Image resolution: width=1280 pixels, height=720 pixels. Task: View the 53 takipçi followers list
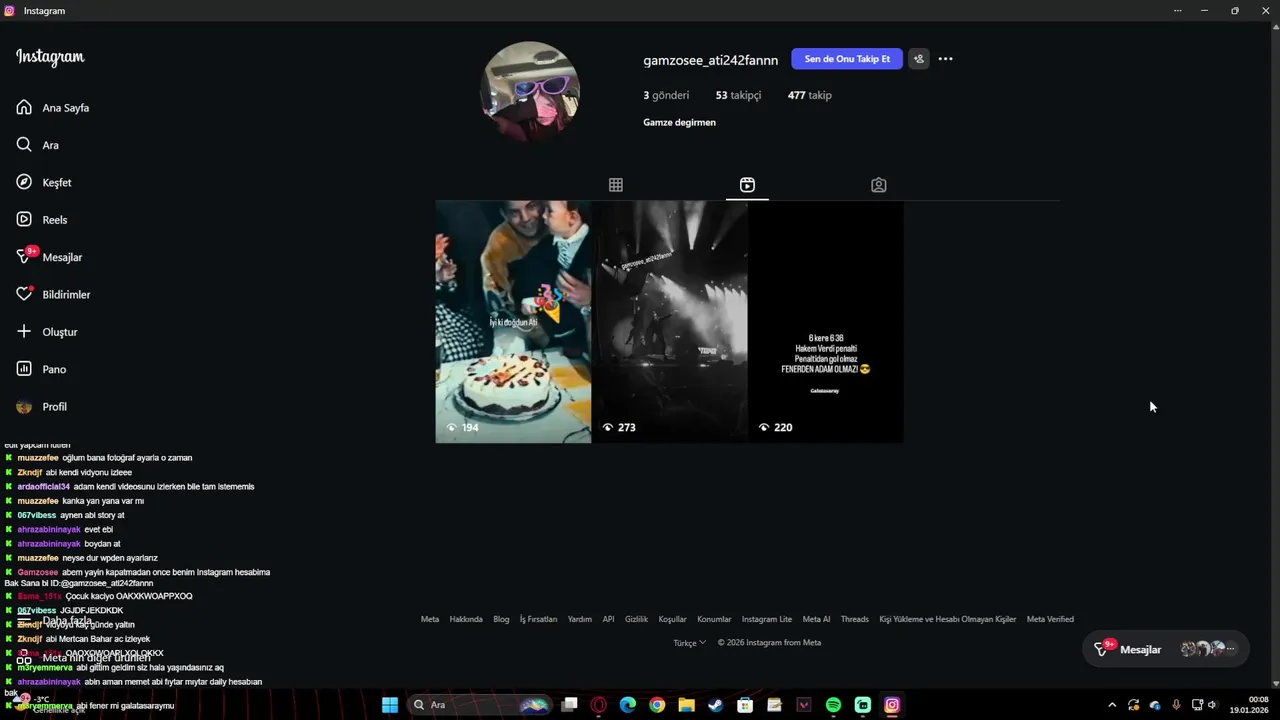[738, 95]
